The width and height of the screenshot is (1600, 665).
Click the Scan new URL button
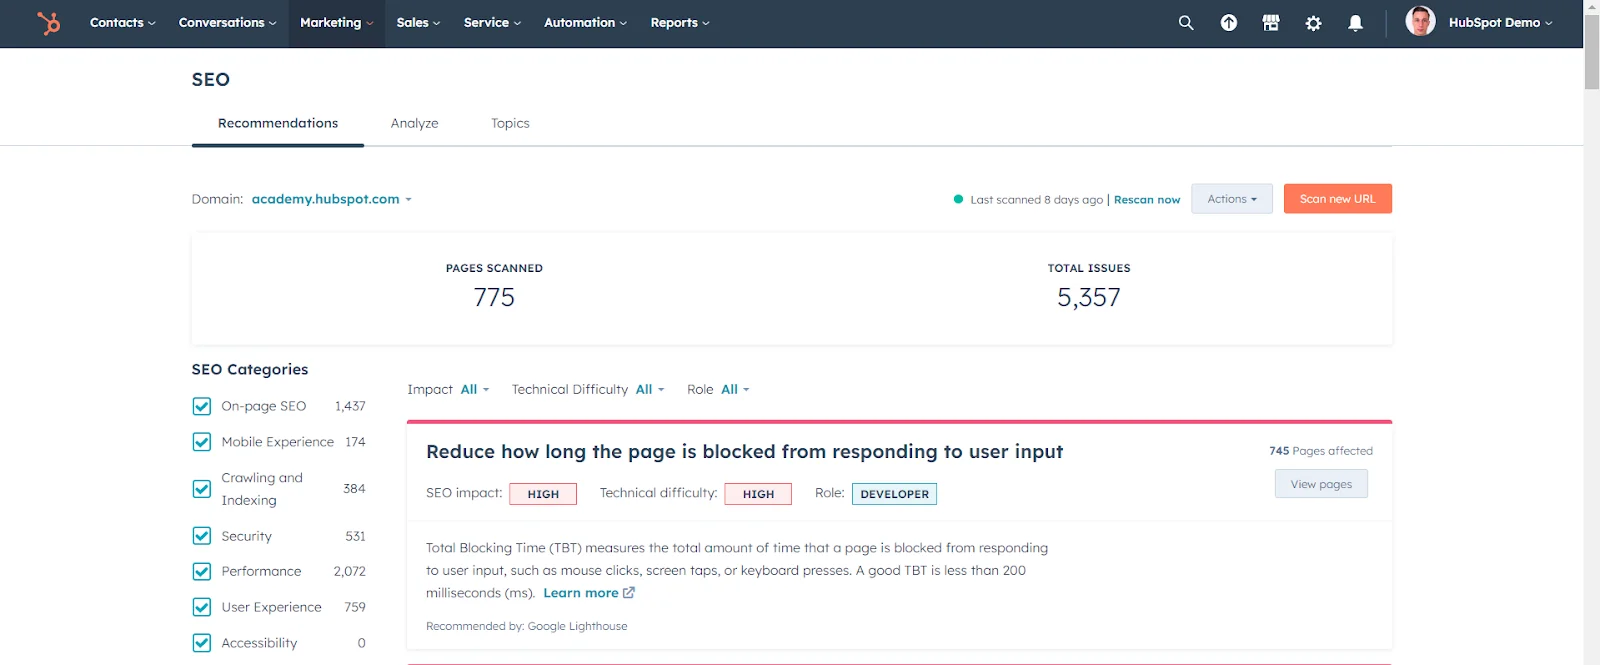pos(1337,199)
